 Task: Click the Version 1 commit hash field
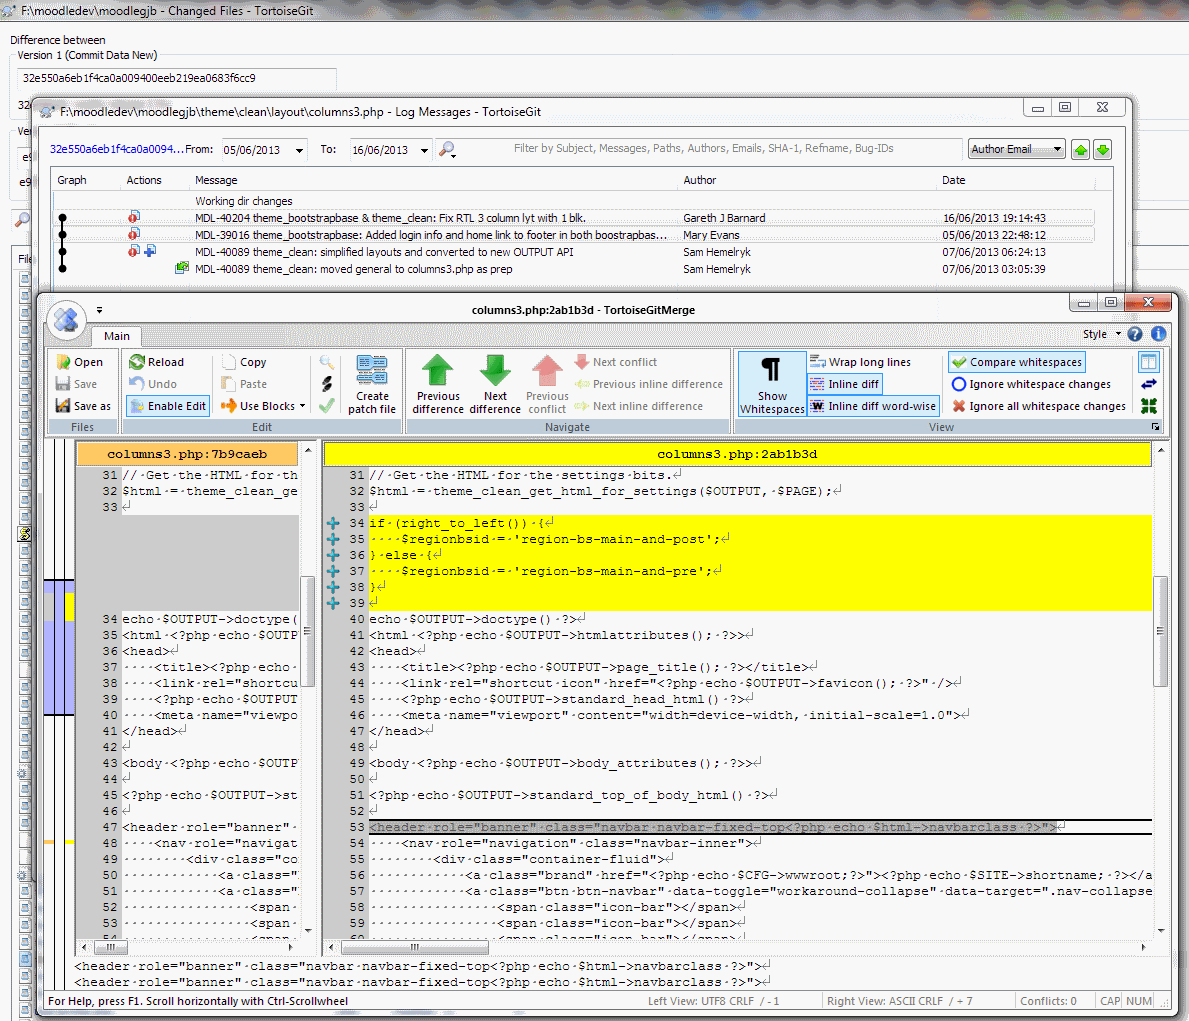pyautogui.click(x=177, y=78)
